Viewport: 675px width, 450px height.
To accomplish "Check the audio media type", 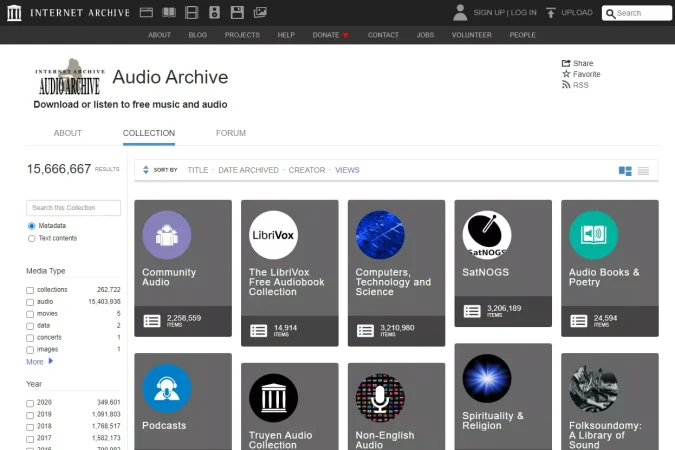I will [x=30, y=302].
